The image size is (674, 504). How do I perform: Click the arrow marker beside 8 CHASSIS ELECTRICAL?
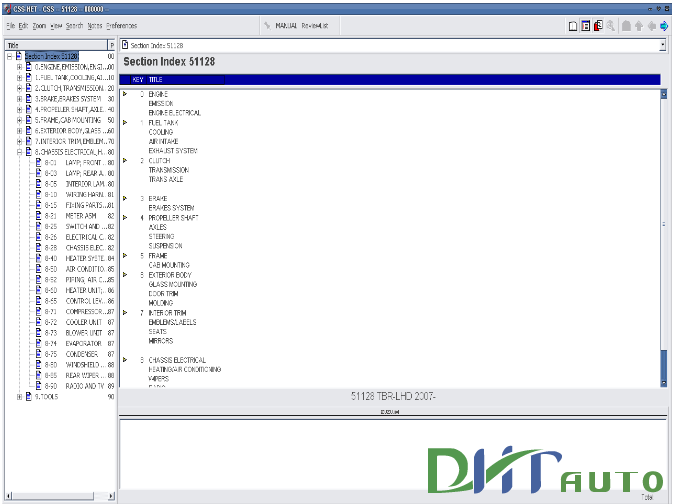(125, 360)
